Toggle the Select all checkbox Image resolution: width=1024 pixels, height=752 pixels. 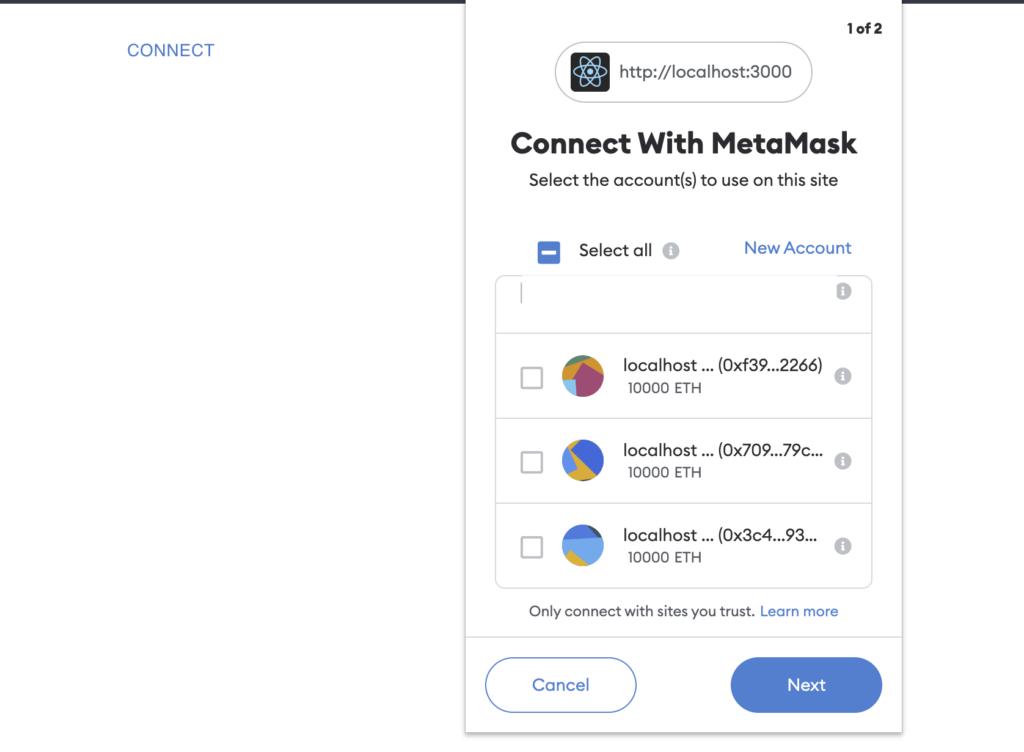click(549, 252)
